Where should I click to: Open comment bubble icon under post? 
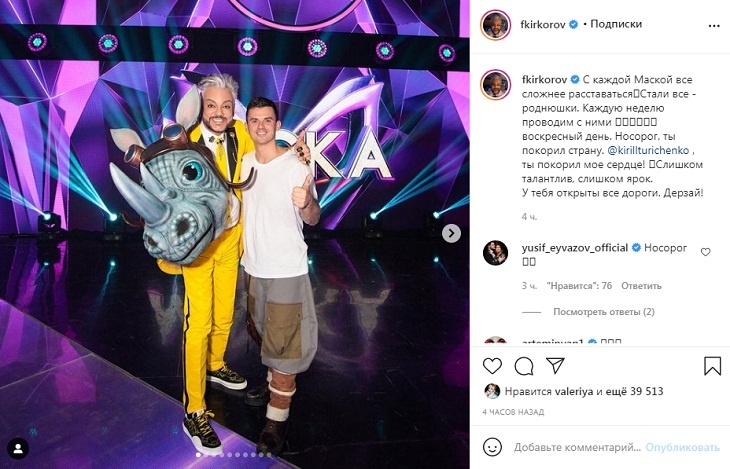[524, 366]
